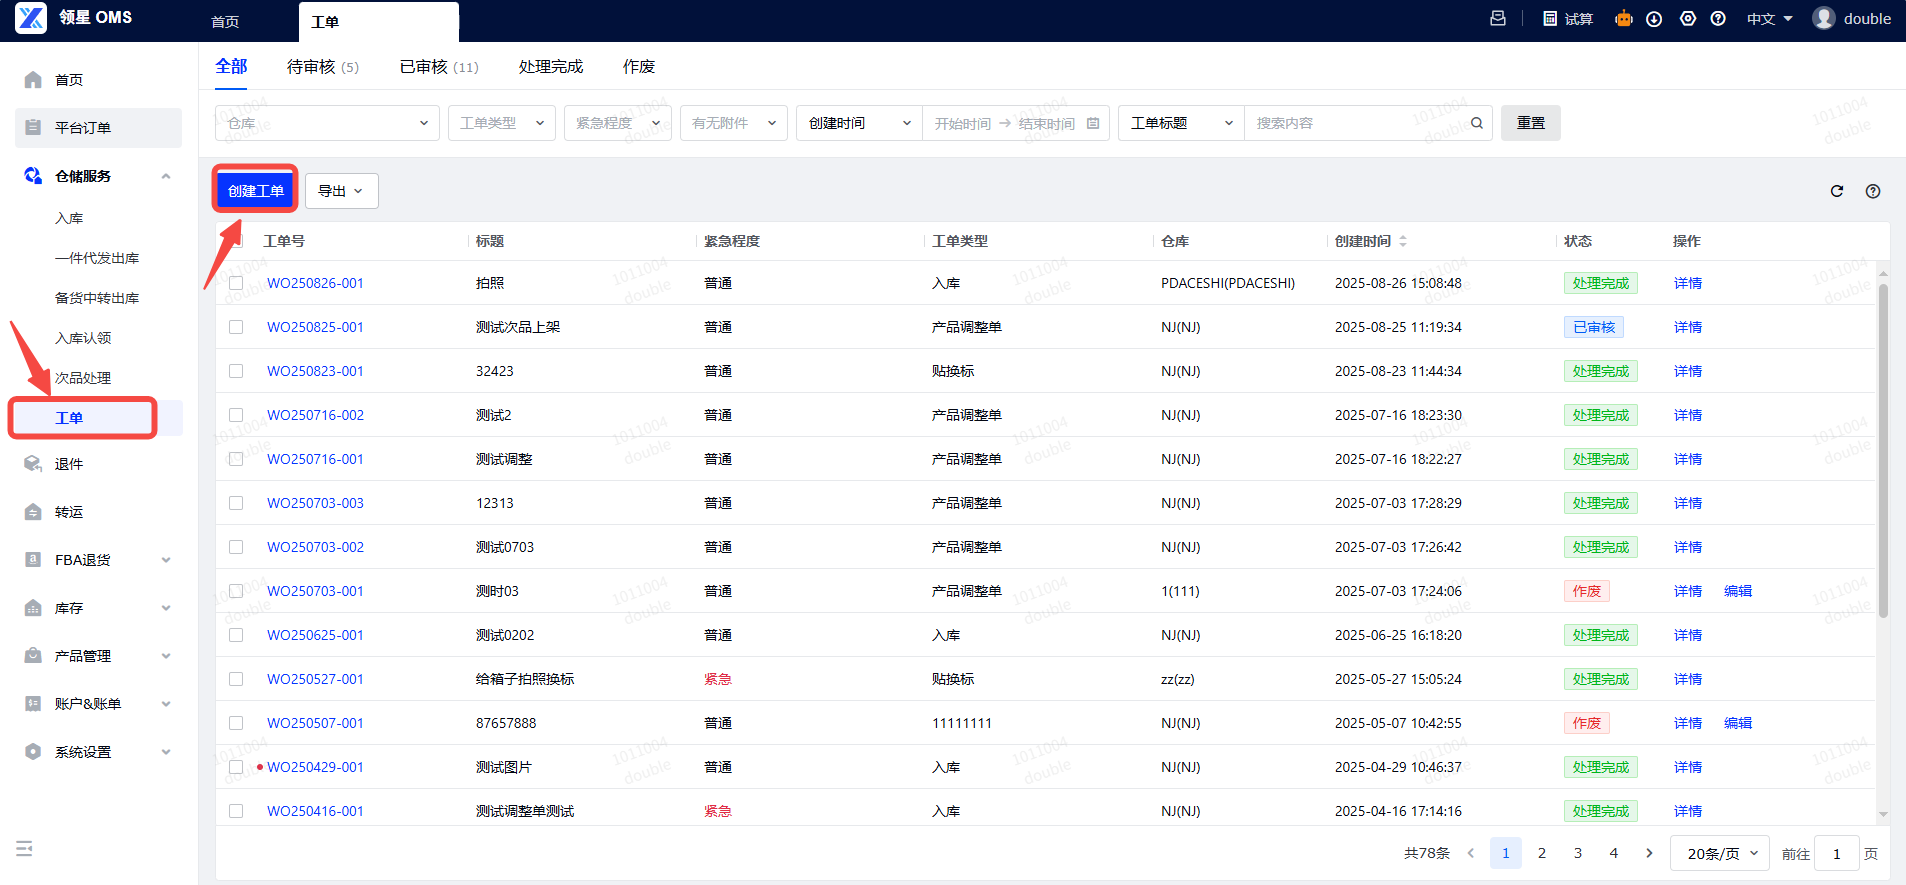Collapse the sidebar with bottom menu icon
Viewport: 1906px width, 885px height.
[25, 848]
